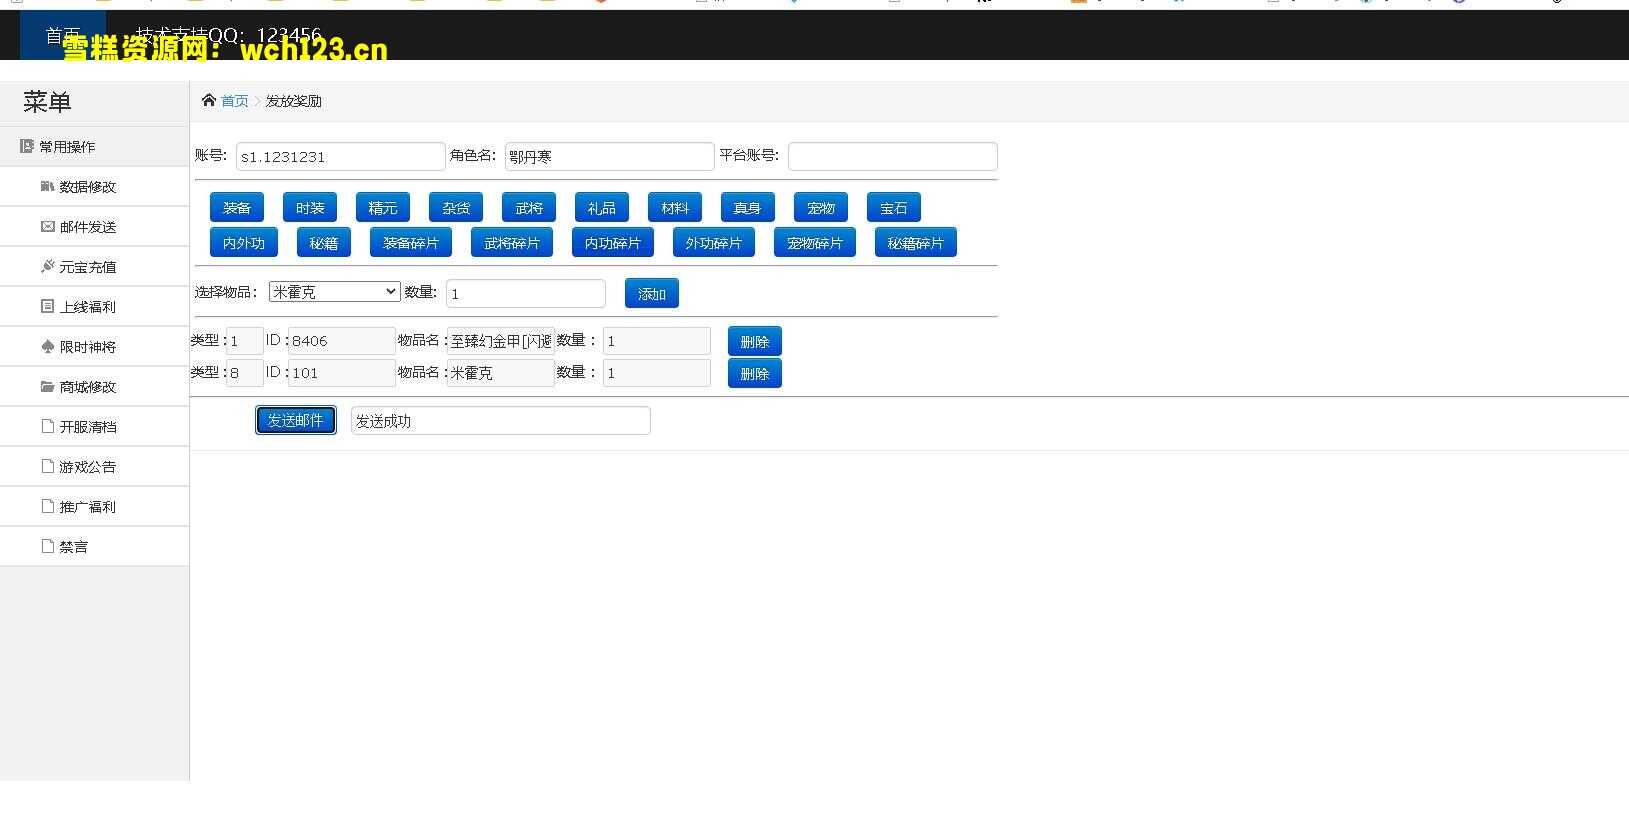Click the 首页 tab in top bar
Image resolution: width=1629 pixels, height=819 pixels.
[63, 36]
